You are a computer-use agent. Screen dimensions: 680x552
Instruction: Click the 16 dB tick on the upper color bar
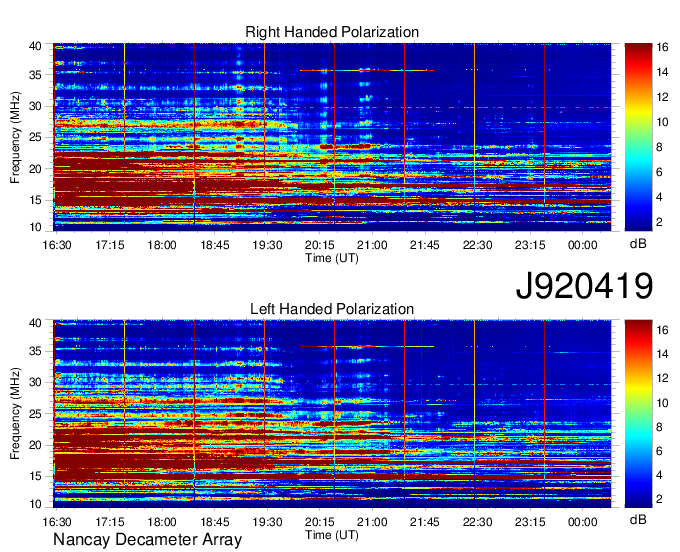(662, 47)
